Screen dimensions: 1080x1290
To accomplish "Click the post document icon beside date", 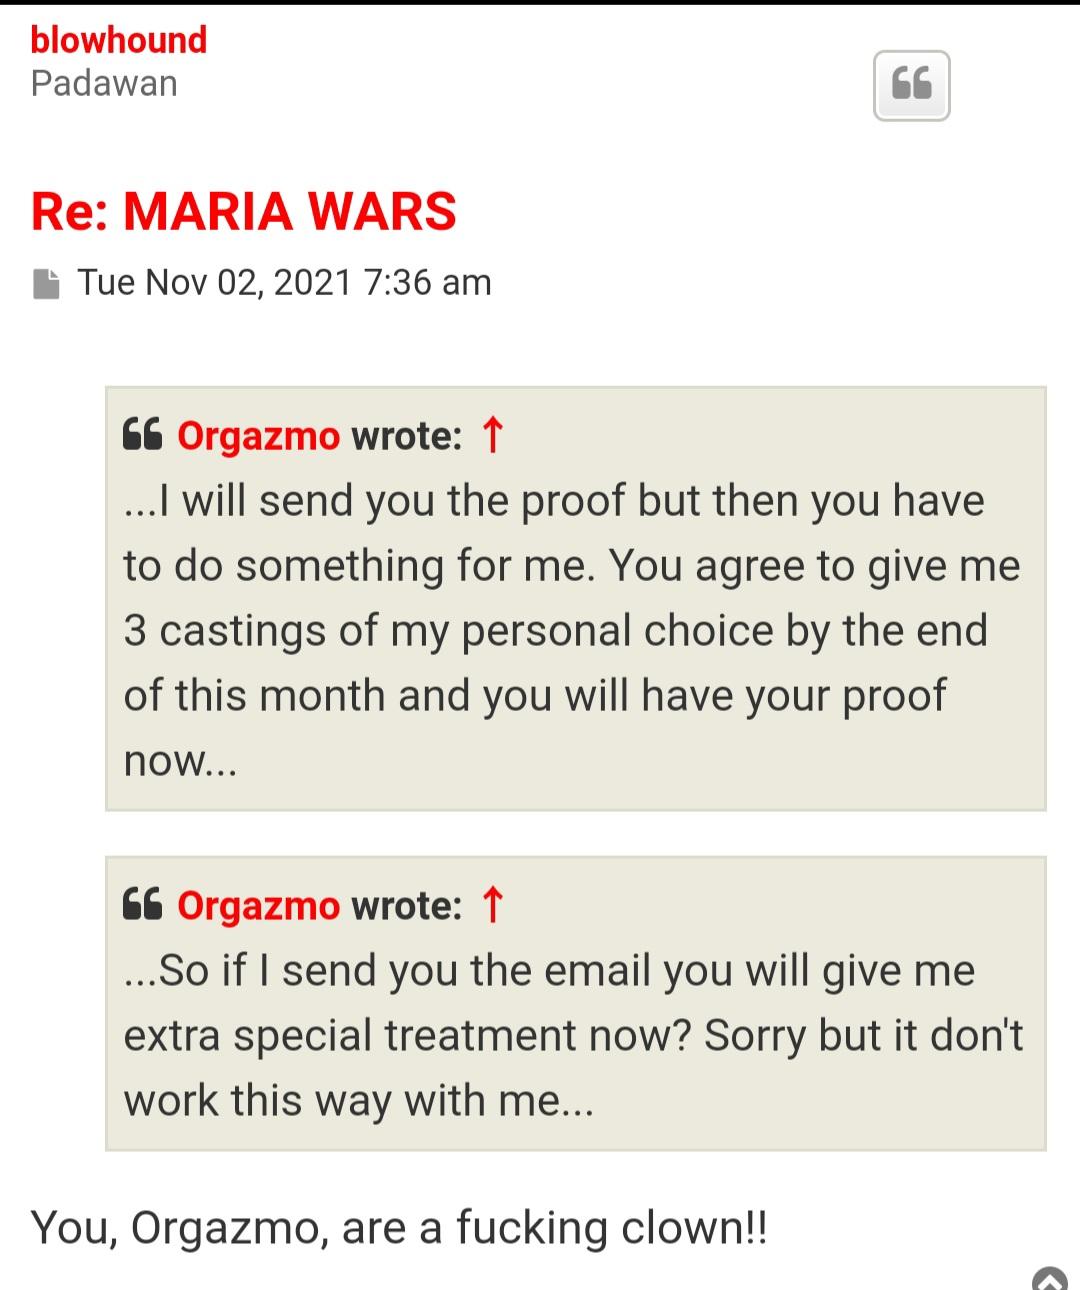I will coord(46,283).
